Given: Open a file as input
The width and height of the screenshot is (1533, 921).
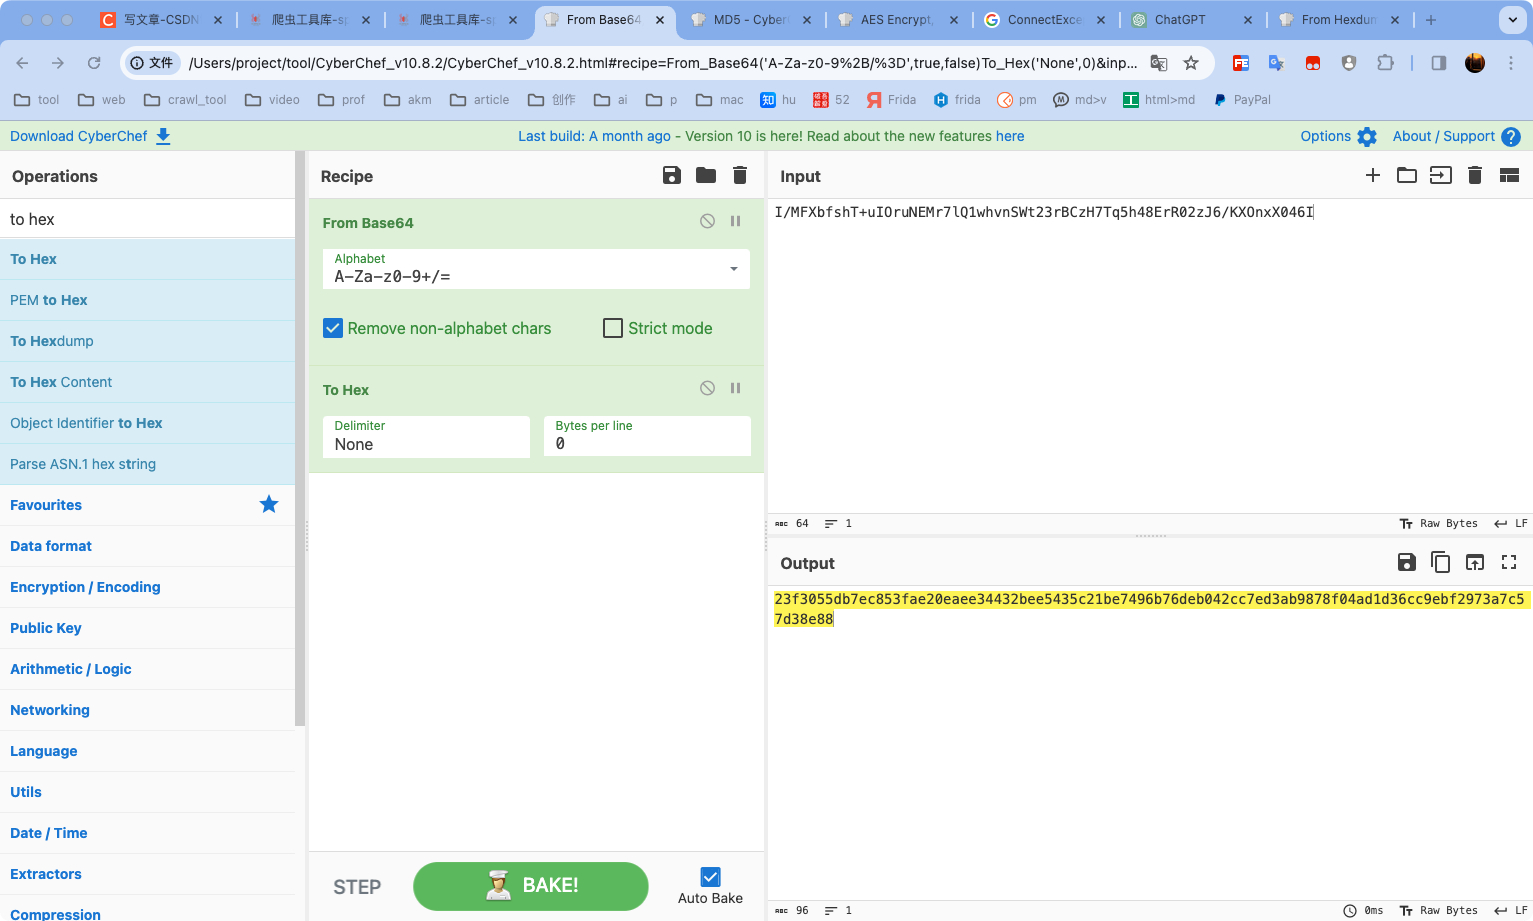Looking at the screenshot, I should pos(1441,175).
